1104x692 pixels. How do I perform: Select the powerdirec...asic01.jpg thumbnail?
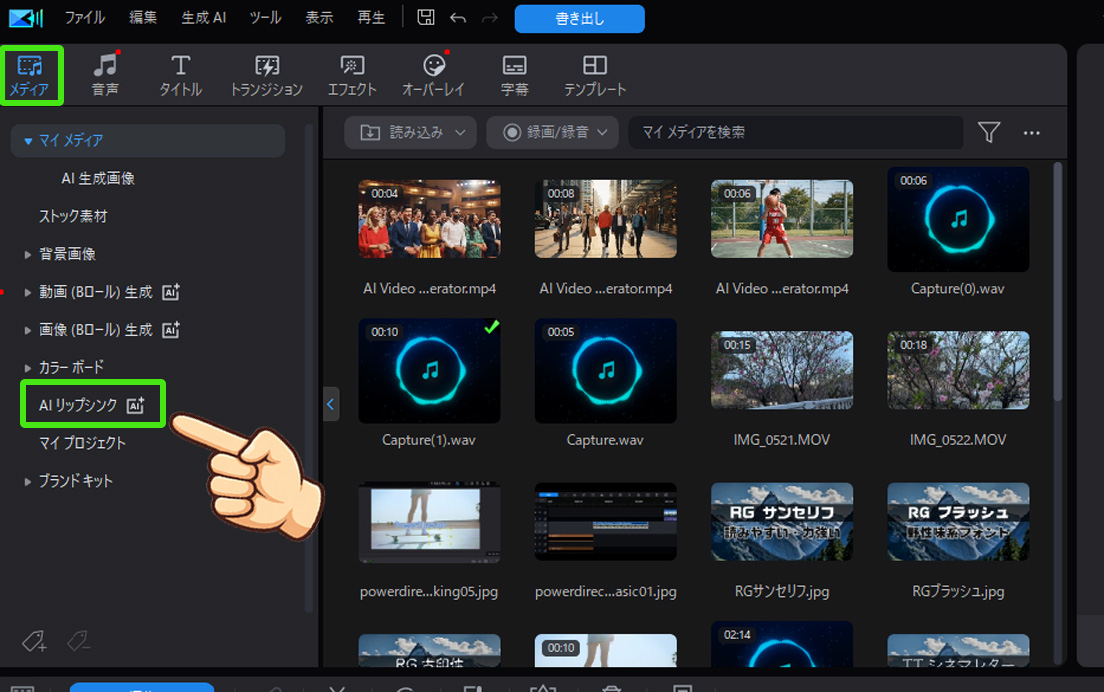(606, 522)
